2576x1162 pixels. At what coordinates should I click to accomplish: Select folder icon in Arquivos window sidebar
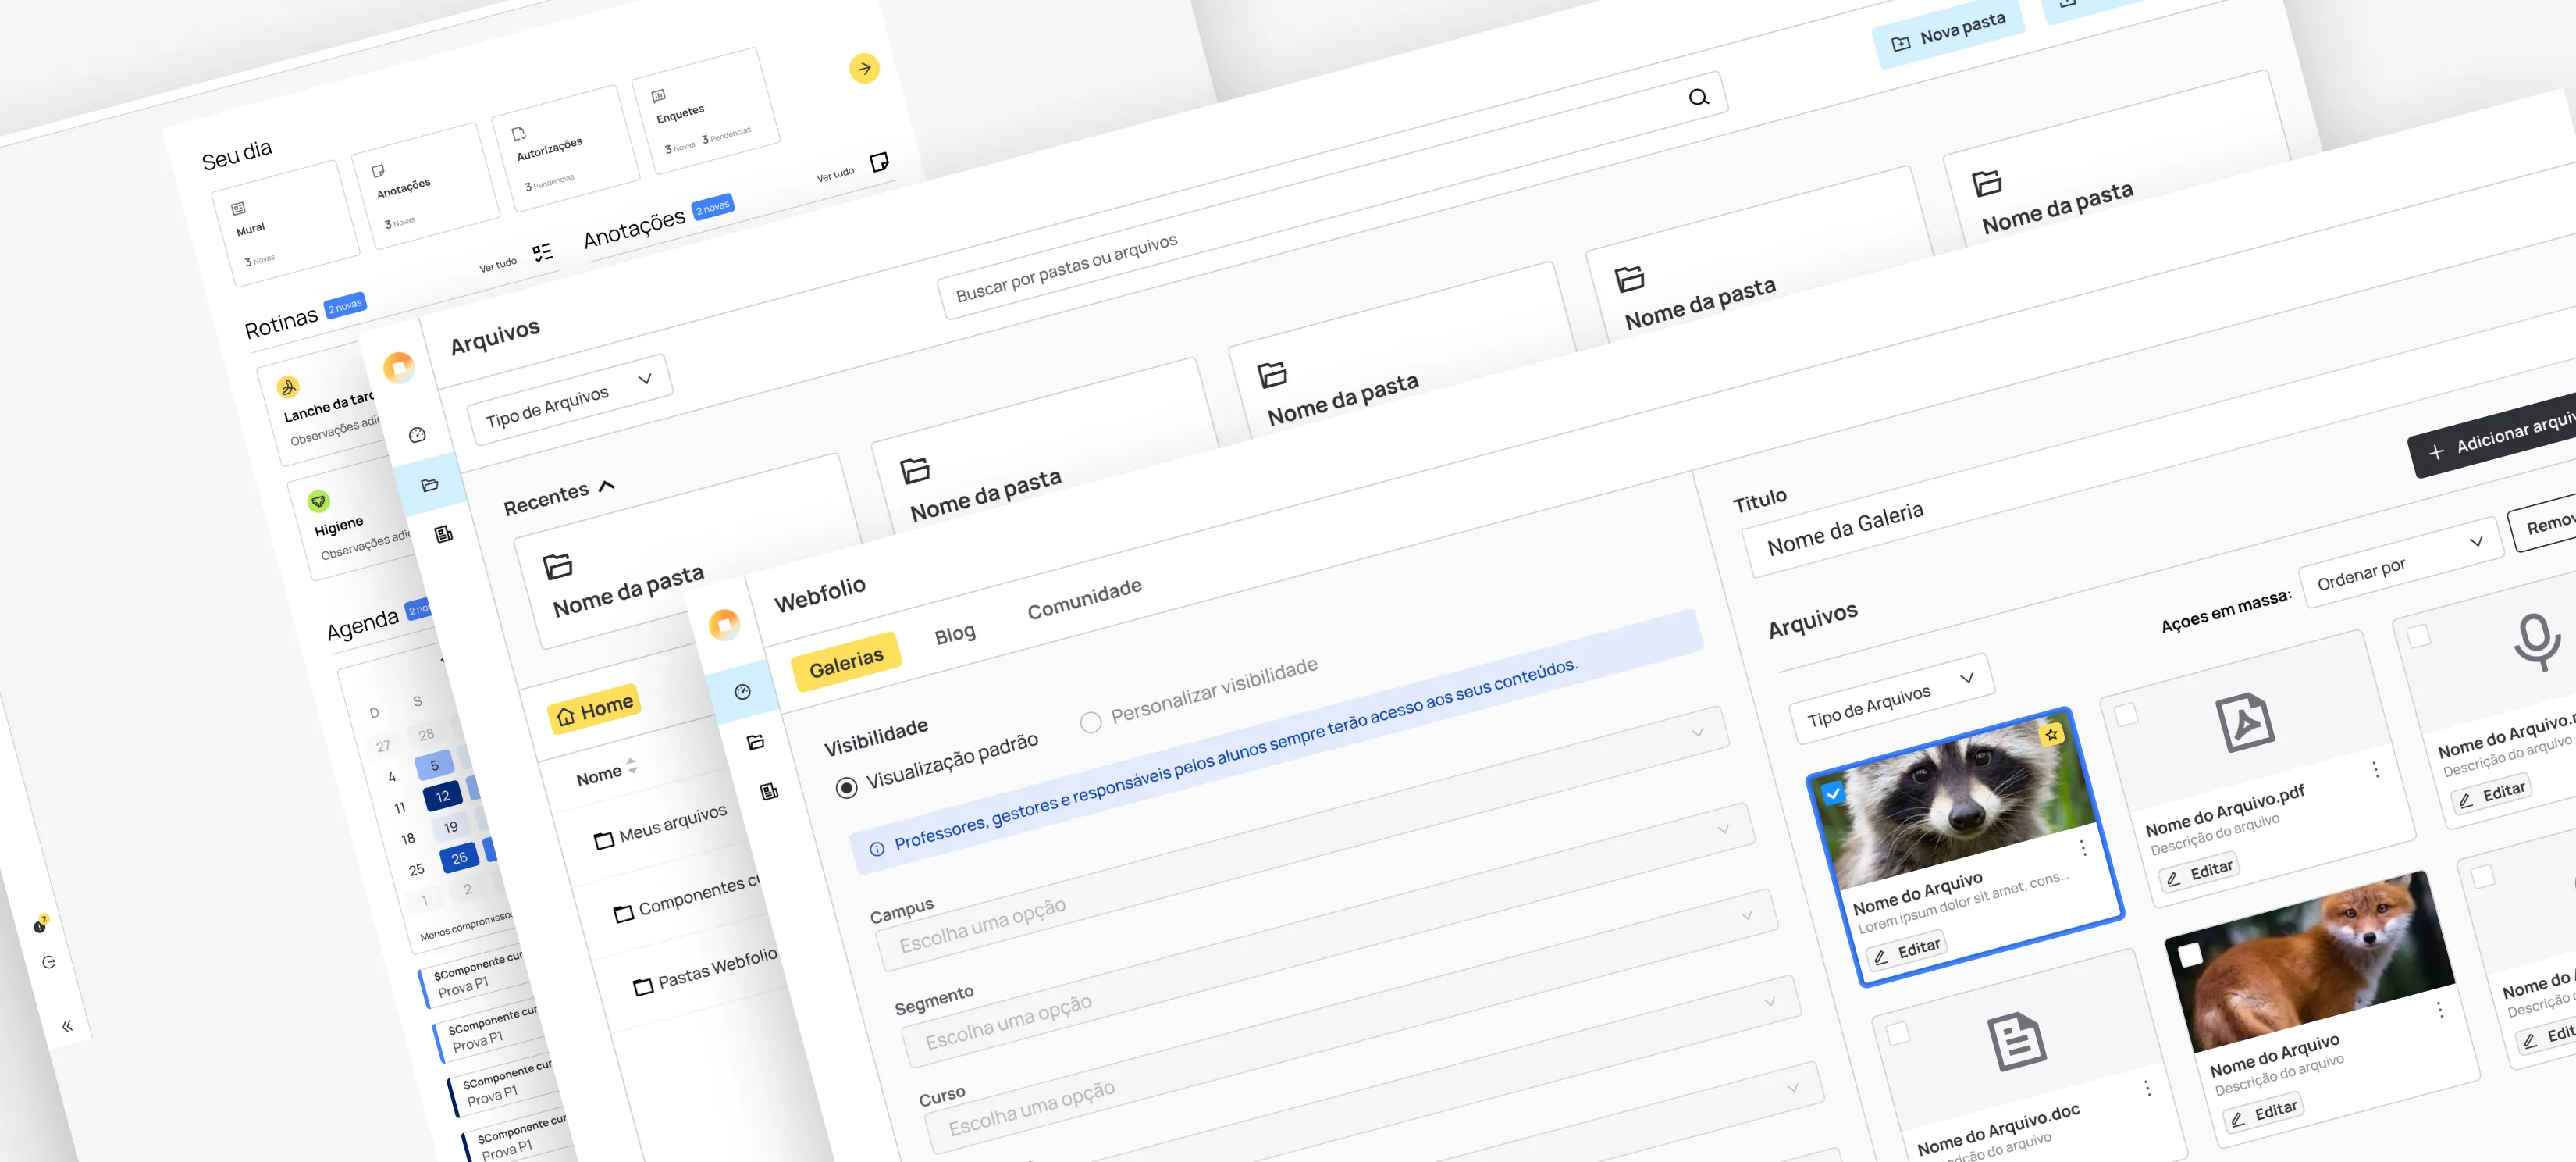click(430, 485)
